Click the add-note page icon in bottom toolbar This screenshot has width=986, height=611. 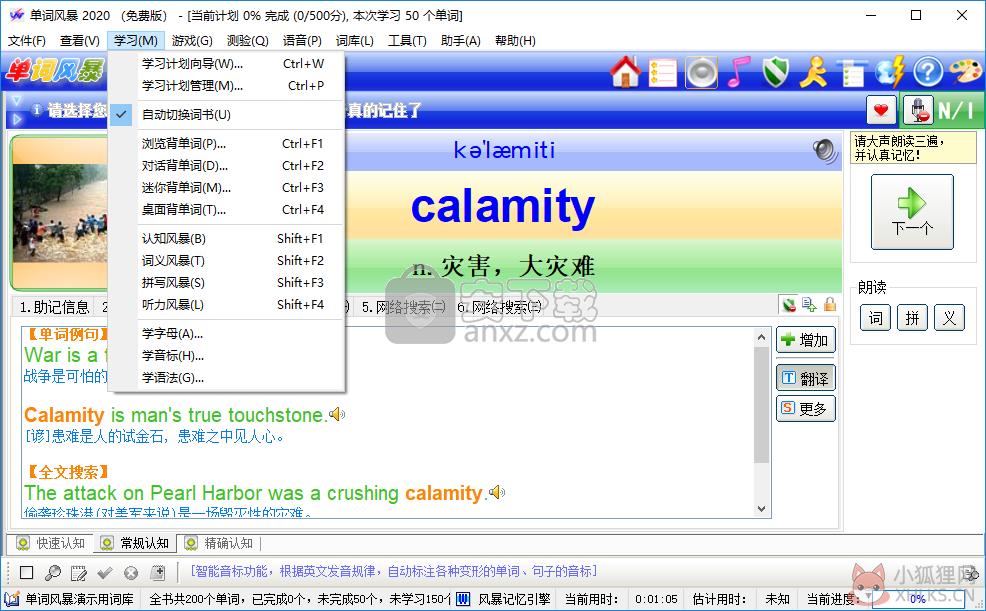pyautogui.click(x=158, y=573)
